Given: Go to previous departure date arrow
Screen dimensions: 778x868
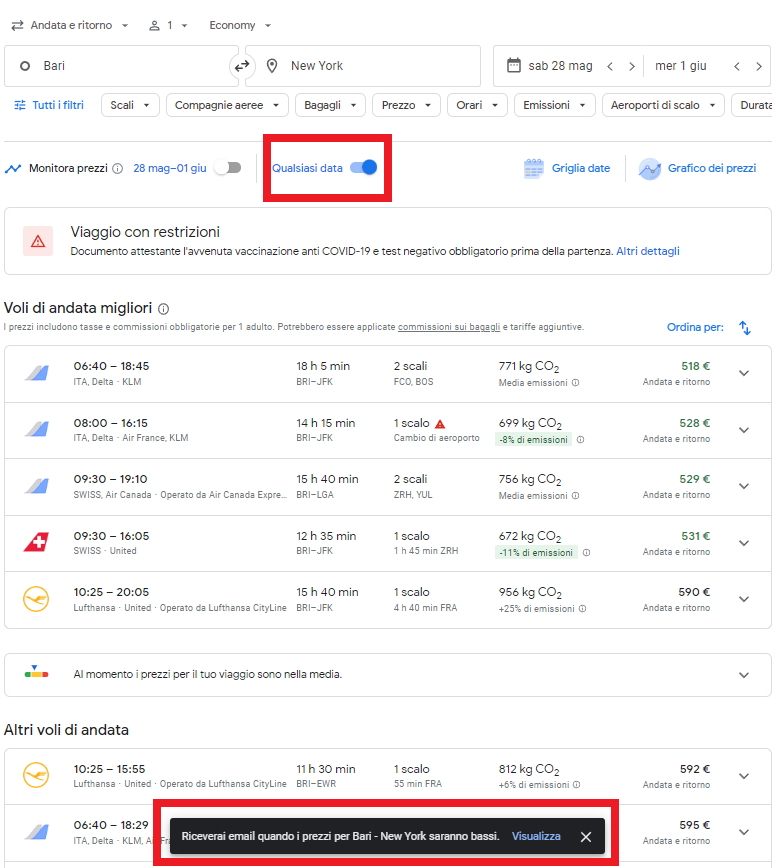Looking at the screenshot, I should (610, 66).
